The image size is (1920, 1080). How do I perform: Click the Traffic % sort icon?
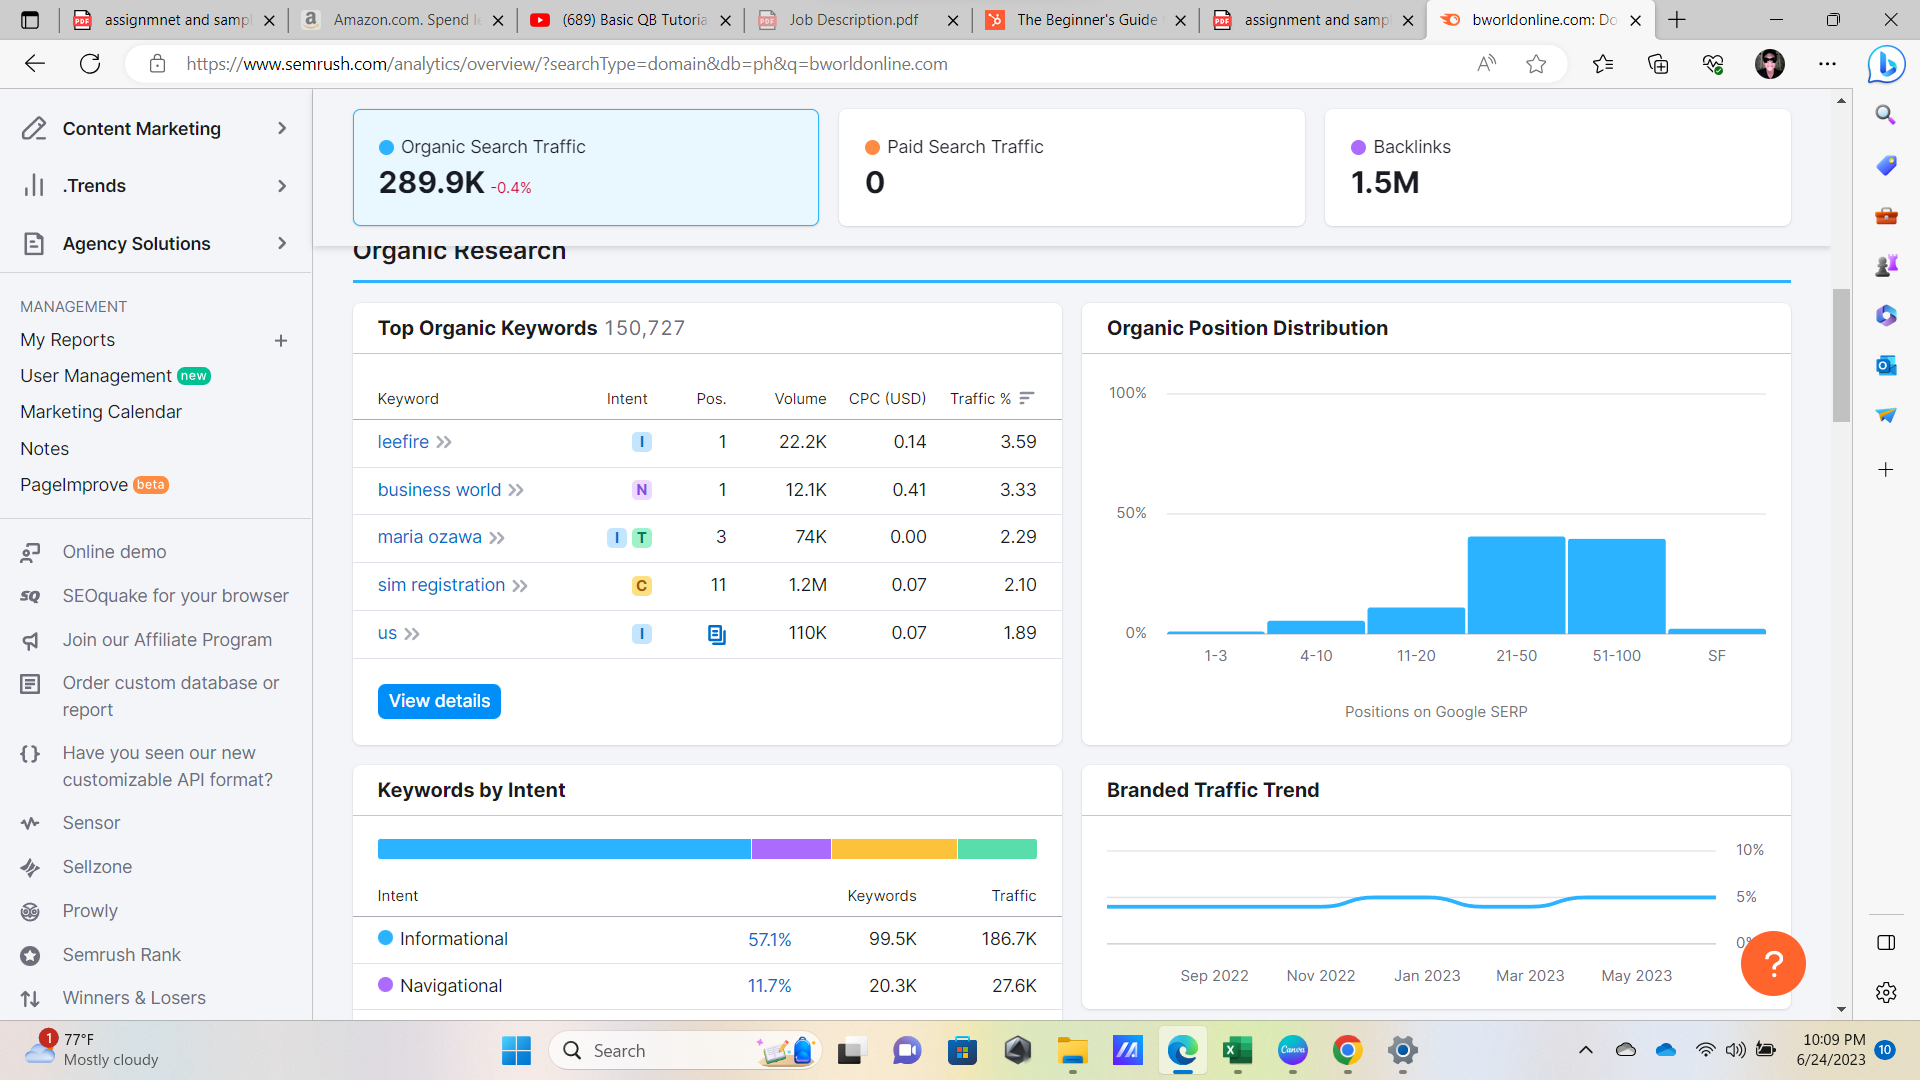(x=1026, y=398)
